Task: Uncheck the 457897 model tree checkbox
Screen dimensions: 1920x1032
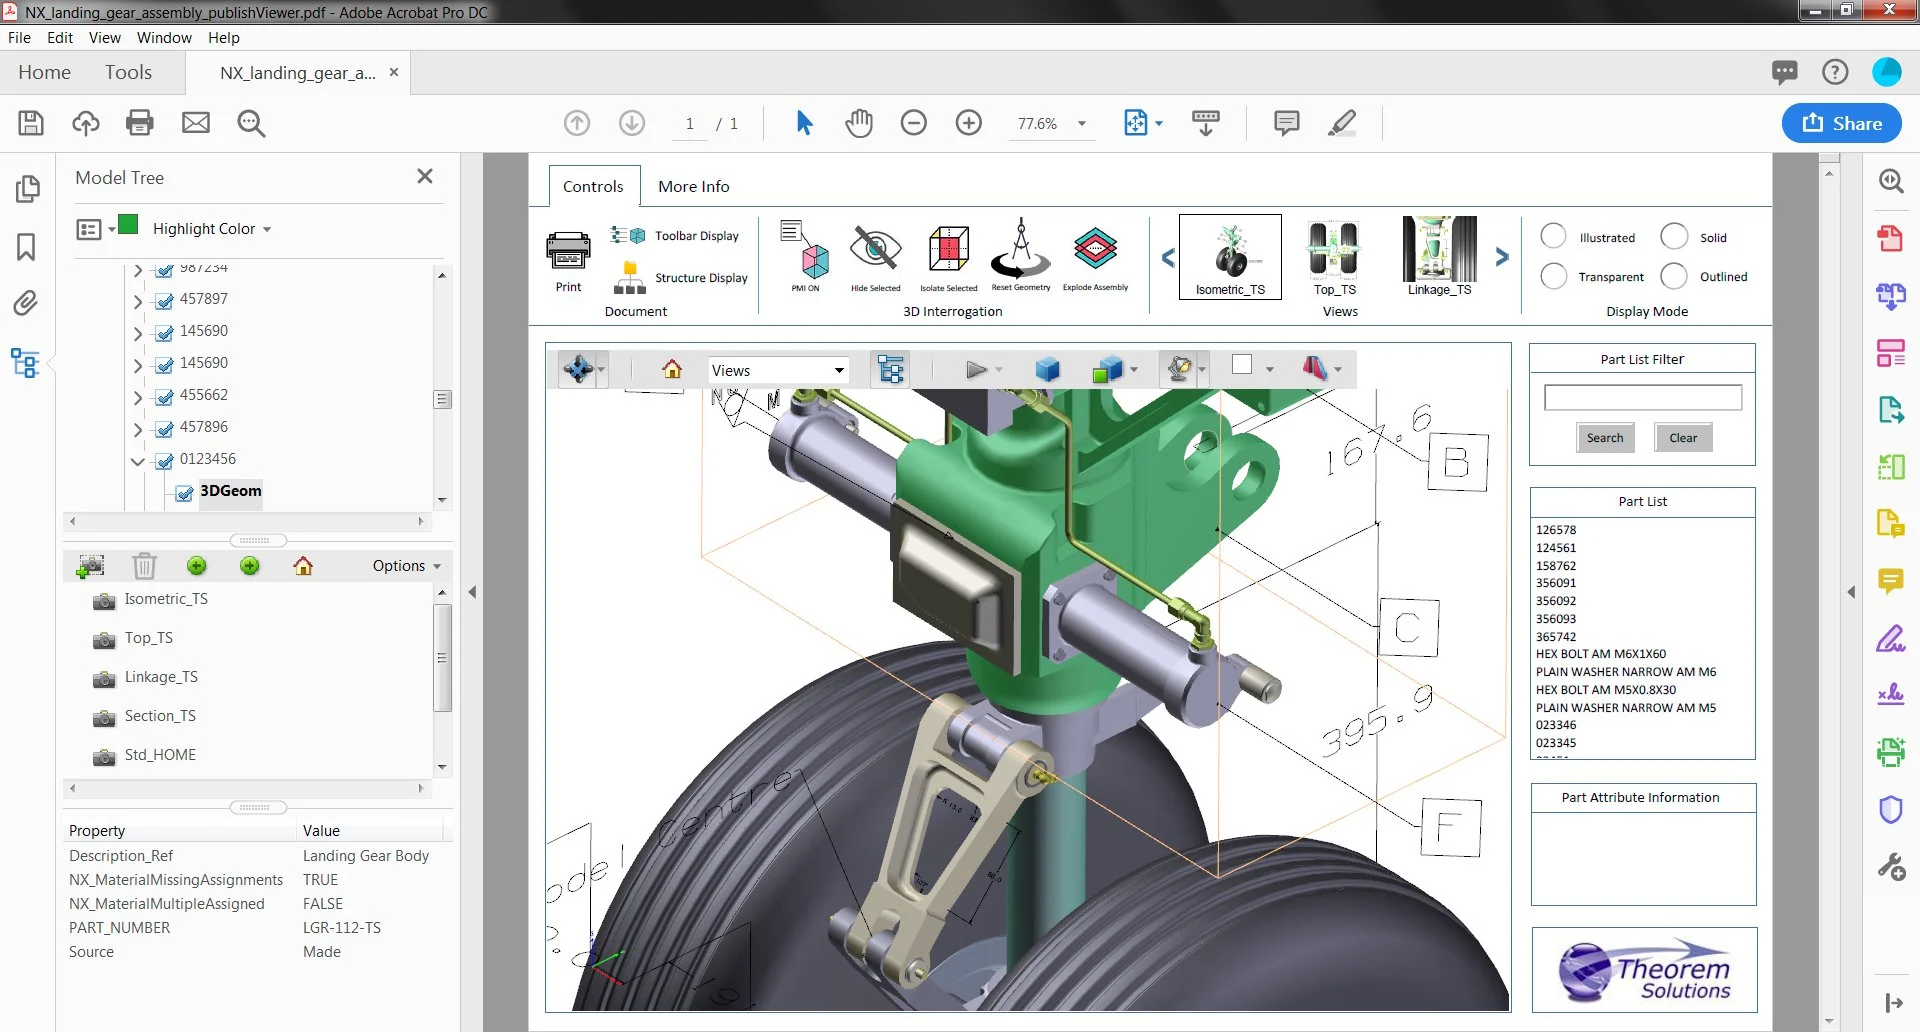Action: tap(165, 300)
